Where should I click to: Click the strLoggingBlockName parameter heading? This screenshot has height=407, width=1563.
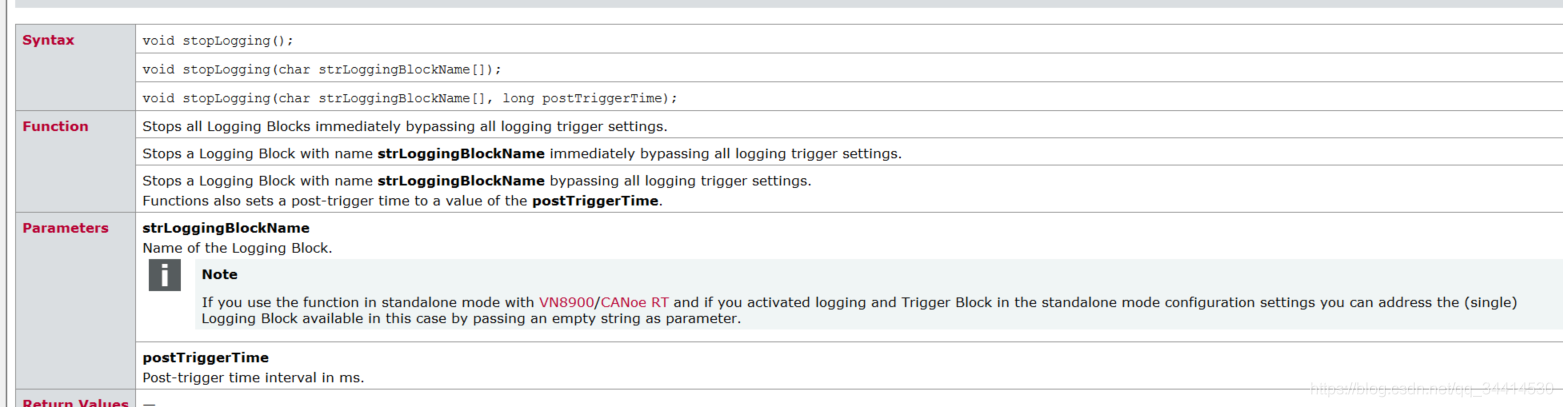(x=226, y=228)
